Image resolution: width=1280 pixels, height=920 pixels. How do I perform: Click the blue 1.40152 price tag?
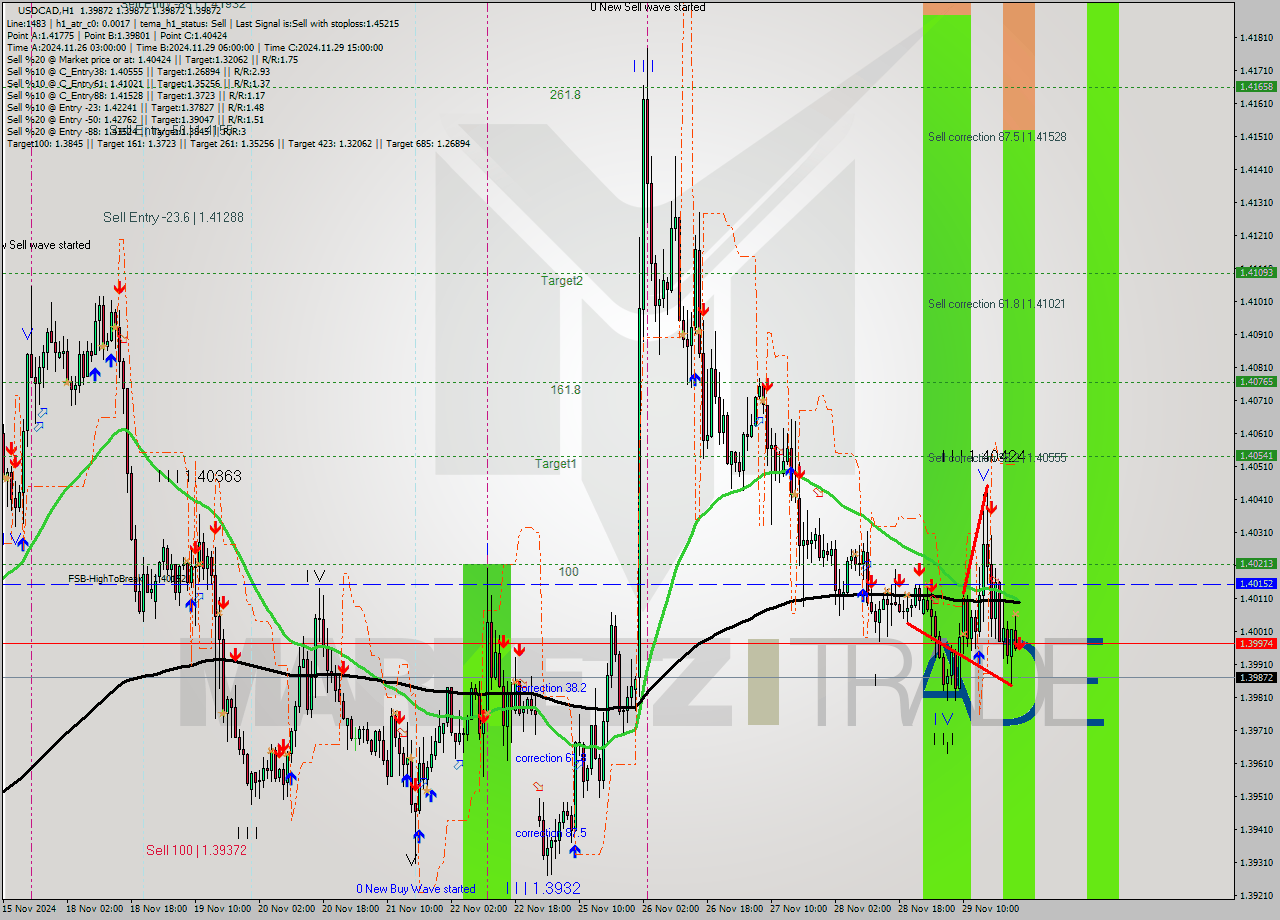(x=1256, y=584)
